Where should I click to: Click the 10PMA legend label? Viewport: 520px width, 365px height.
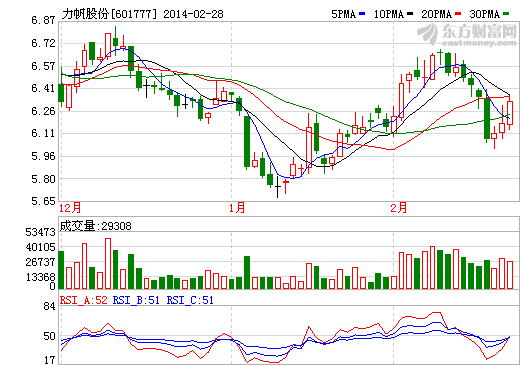[389, 14]
